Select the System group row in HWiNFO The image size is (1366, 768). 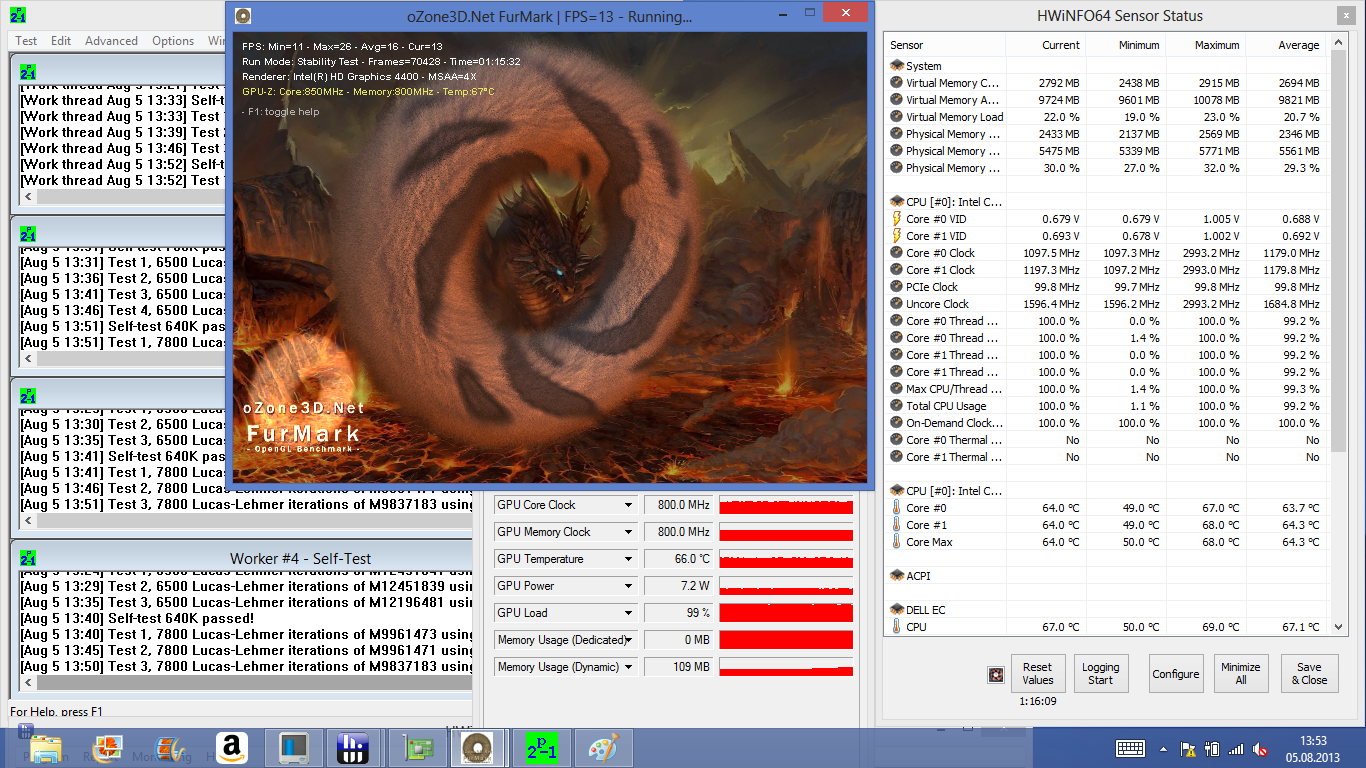[1107, 66]
